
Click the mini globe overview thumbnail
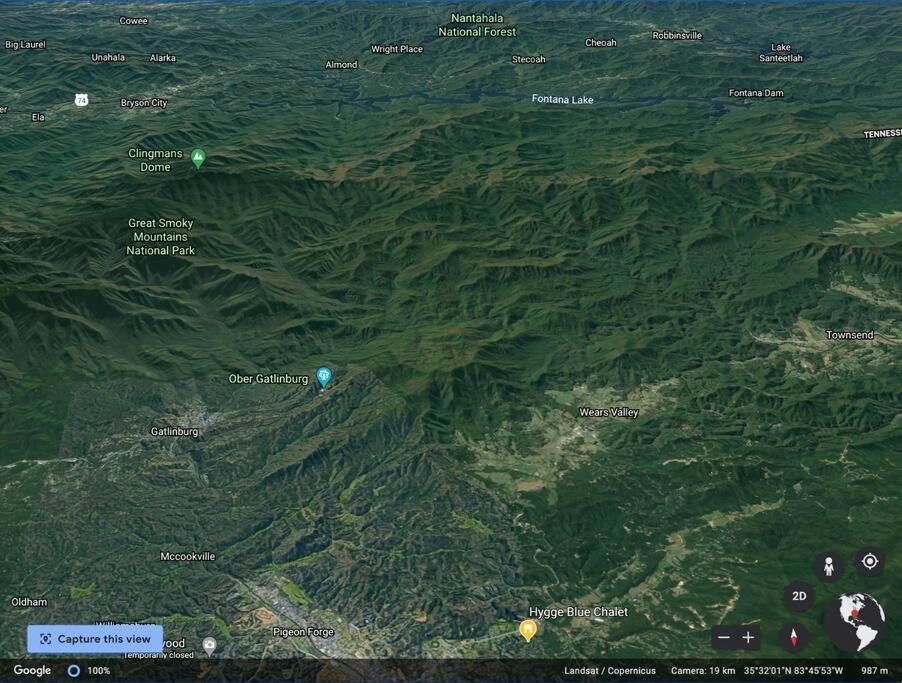coord(855,622)
